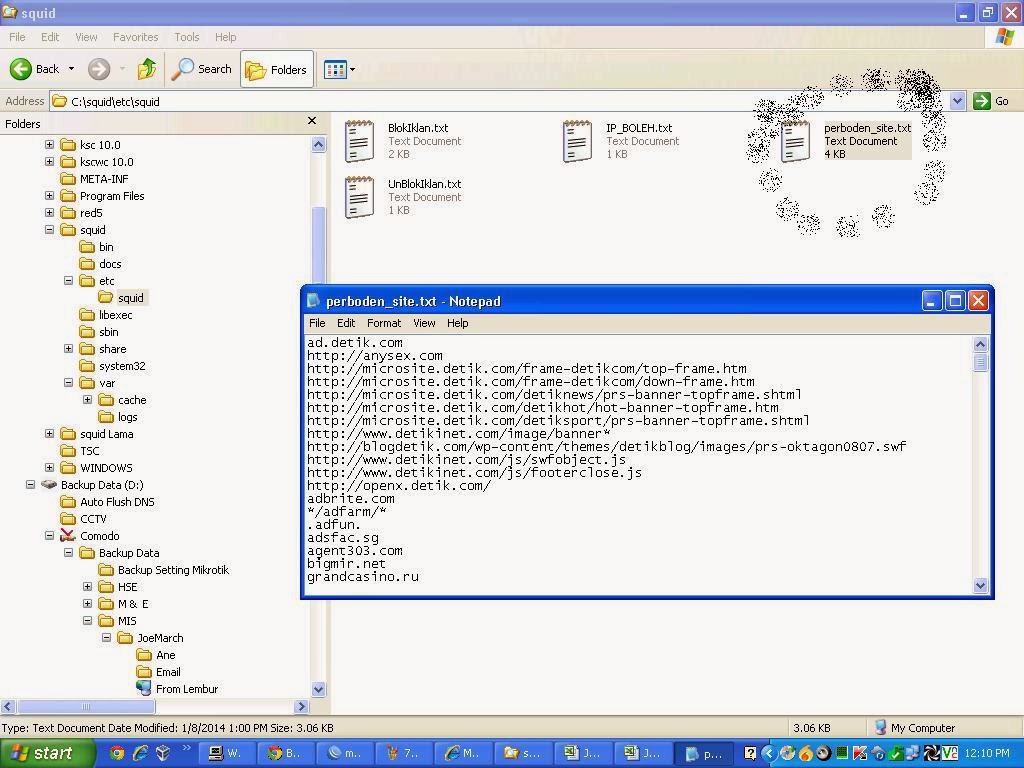This screenshot has height=768, width=1024.
Task: Launch Internet Explorer from quick launch
Action: pos(140,754)
